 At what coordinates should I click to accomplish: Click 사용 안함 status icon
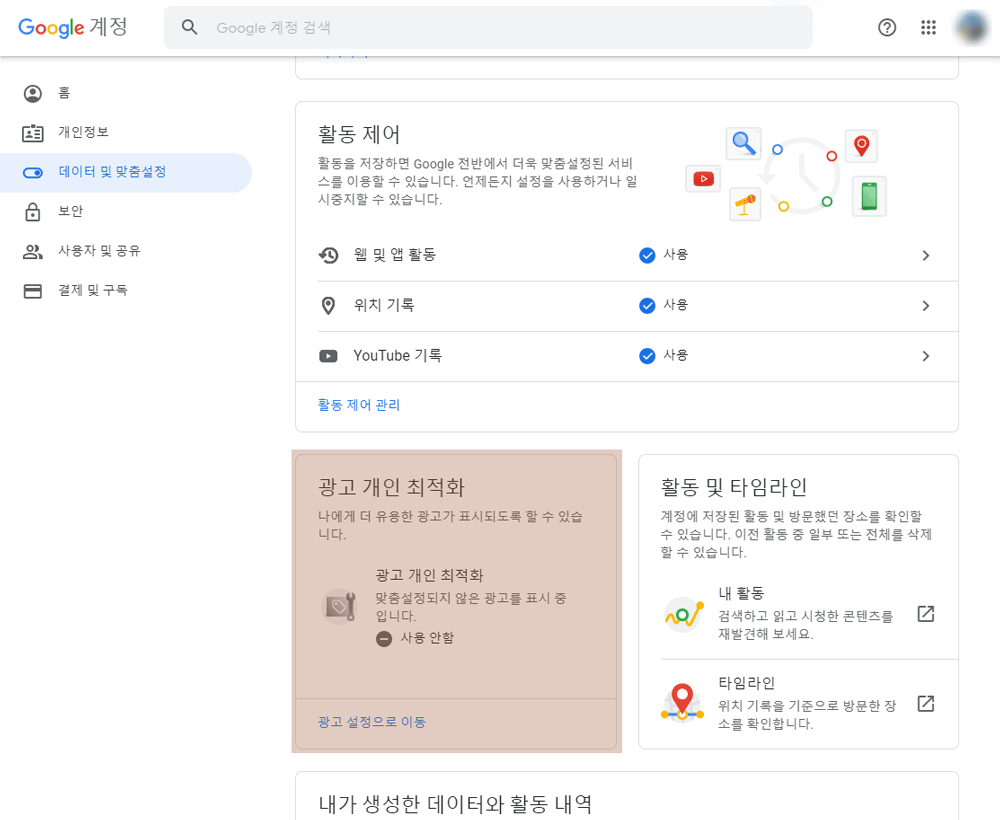click(383, 638)
